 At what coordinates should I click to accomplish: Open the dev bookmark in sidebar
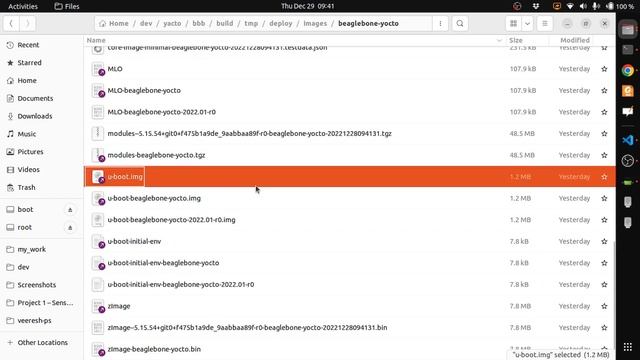[42, 267]
